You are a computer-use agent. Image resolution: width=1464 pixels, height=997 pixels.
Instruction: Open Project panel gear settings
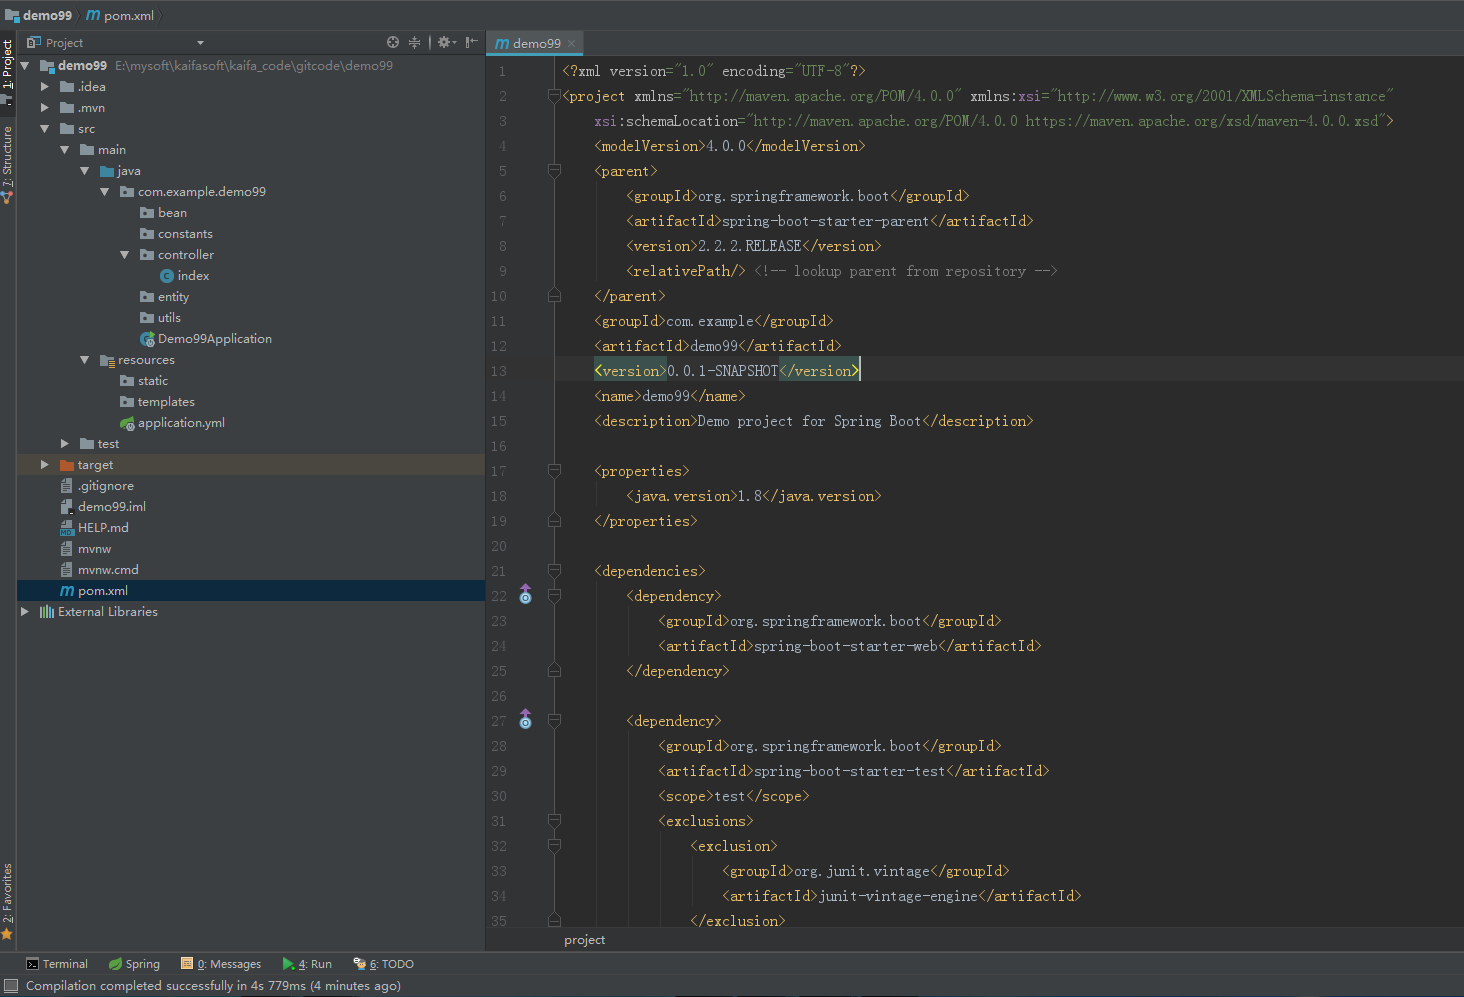coord(445,42)
